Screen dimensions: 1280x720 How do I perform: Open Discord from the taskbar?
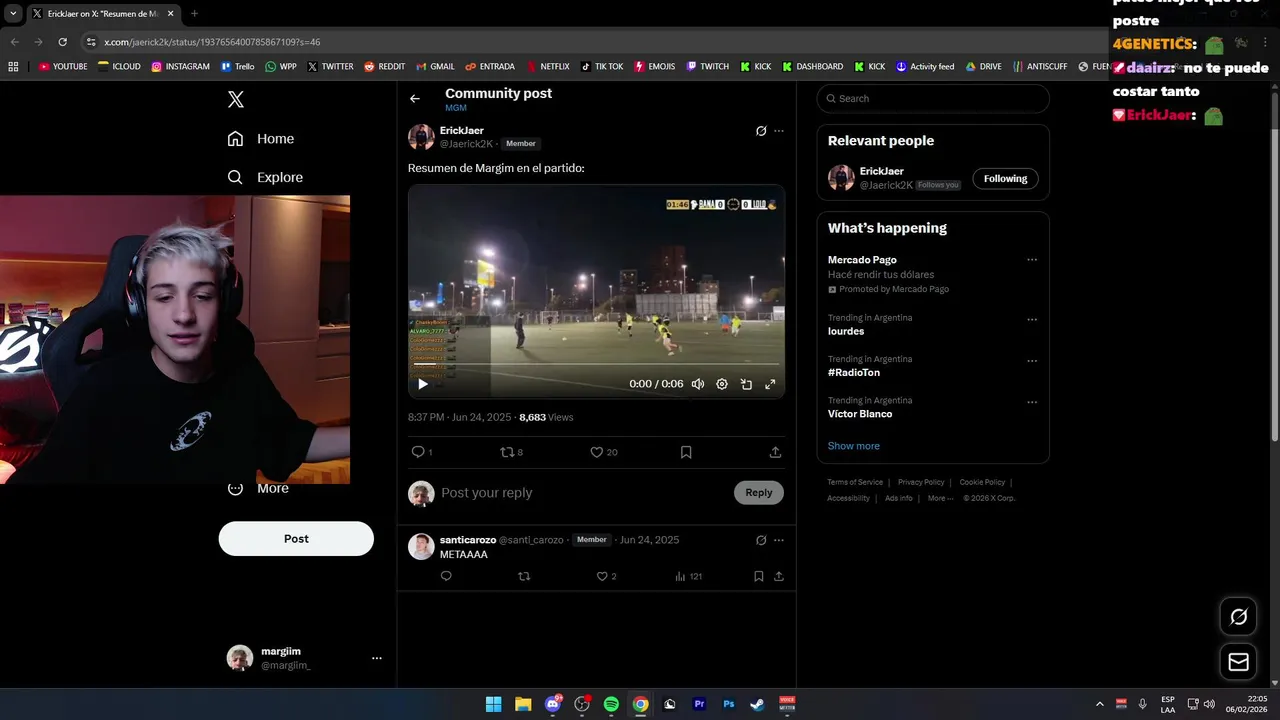553,704
